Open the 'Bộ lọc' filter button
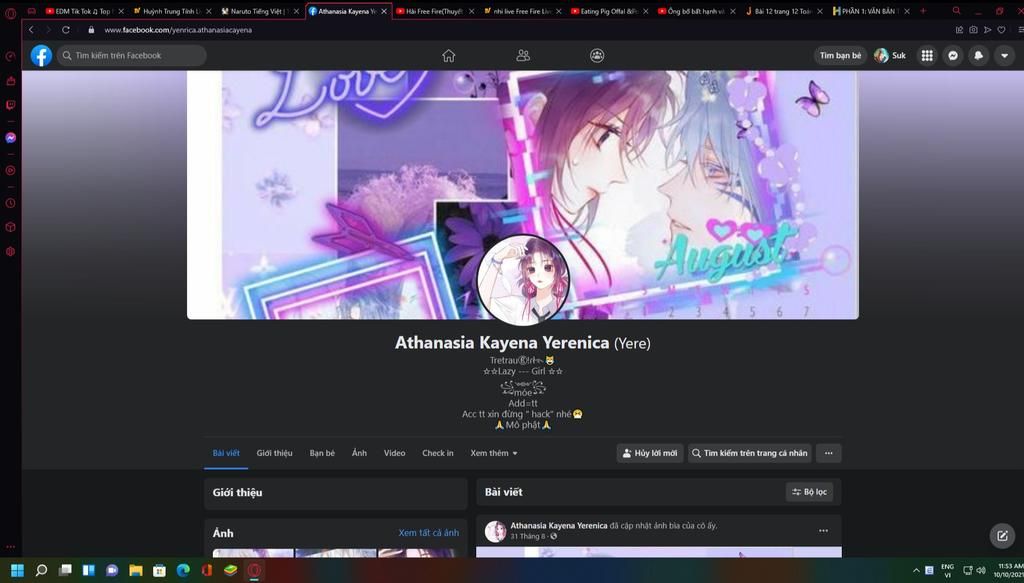The width and height of the screenshot is (1024, 583). 809,492
